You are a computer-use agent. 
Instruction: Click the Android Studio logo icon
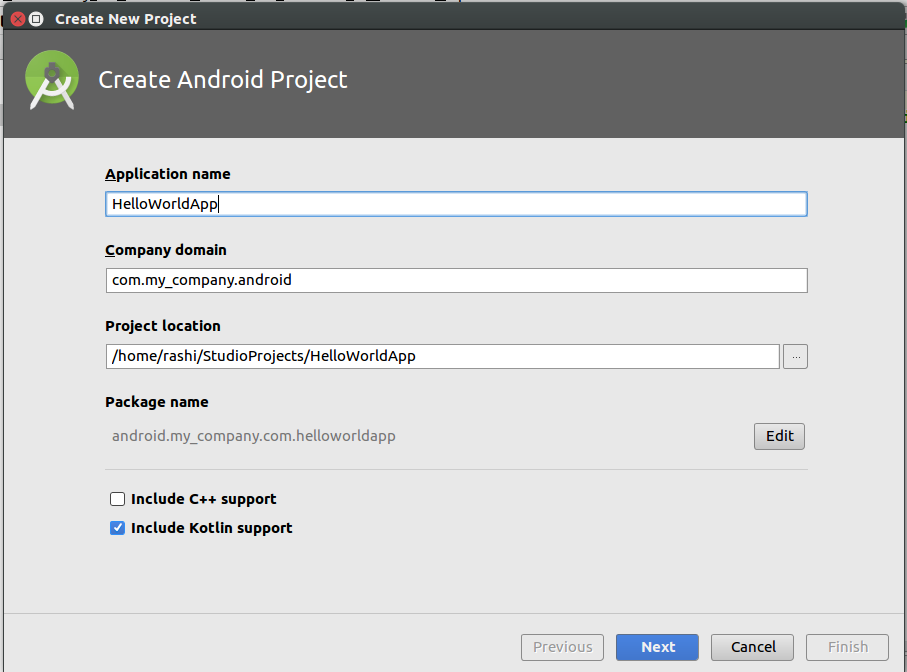pos(52,80)
